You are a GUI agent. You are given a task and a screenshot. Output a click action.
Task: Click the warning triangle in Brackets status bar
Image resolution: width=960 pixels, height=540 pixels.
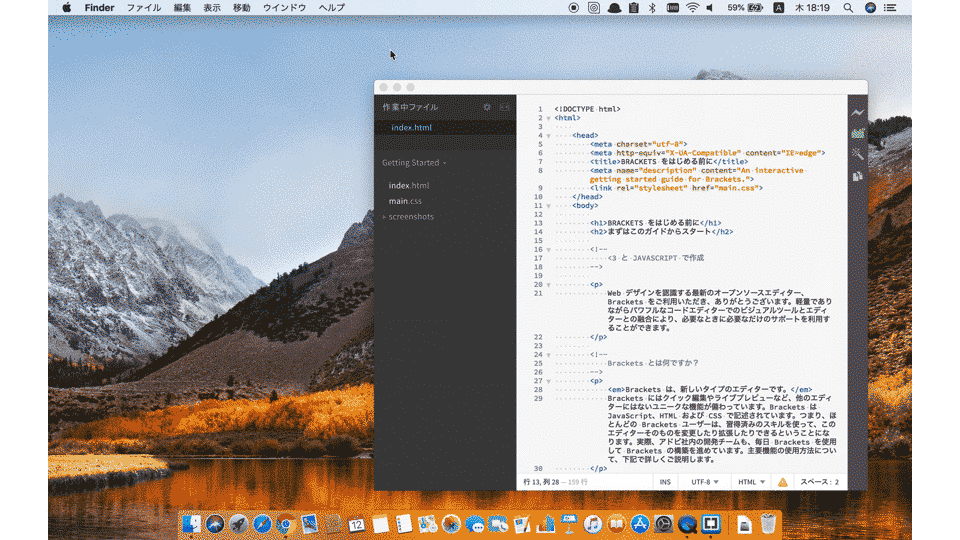782,482
